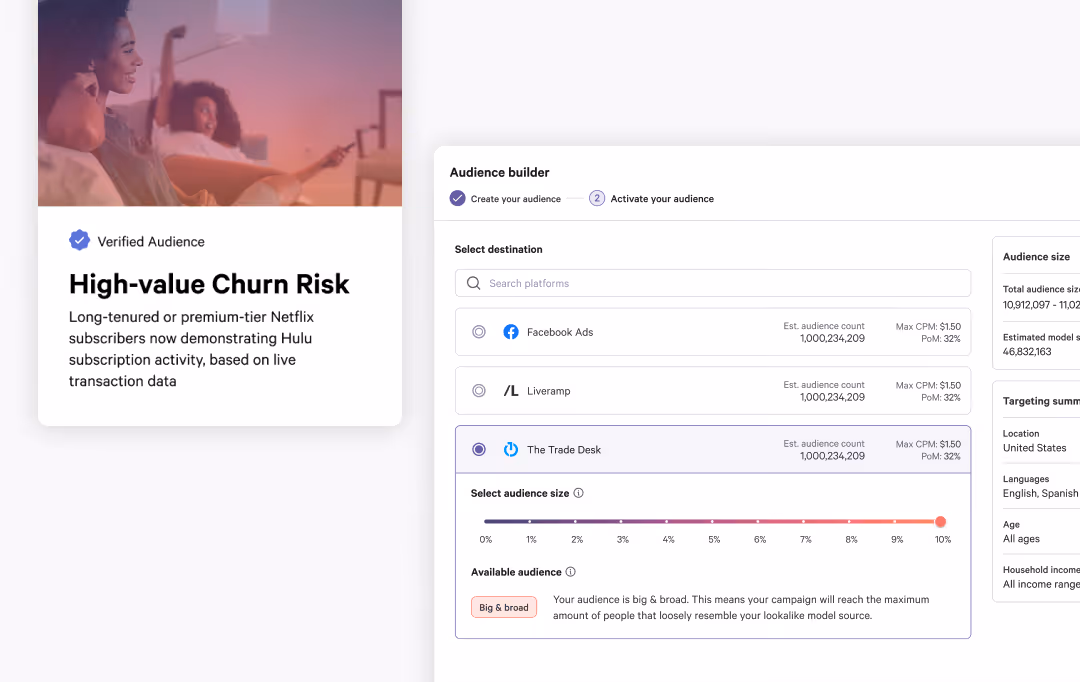Click the couple watching TV image

click(x=220, y=103)
